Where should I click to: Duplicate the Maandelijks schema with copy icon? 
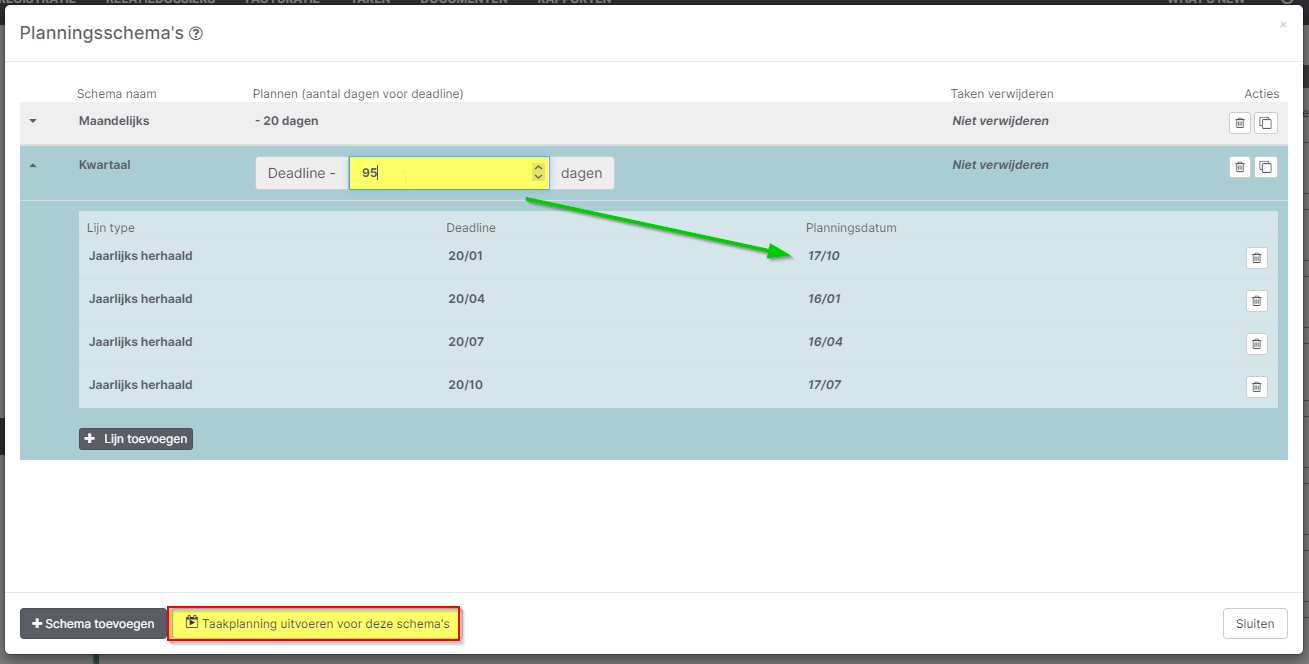pyautogui.click(x=1266, y=123)
